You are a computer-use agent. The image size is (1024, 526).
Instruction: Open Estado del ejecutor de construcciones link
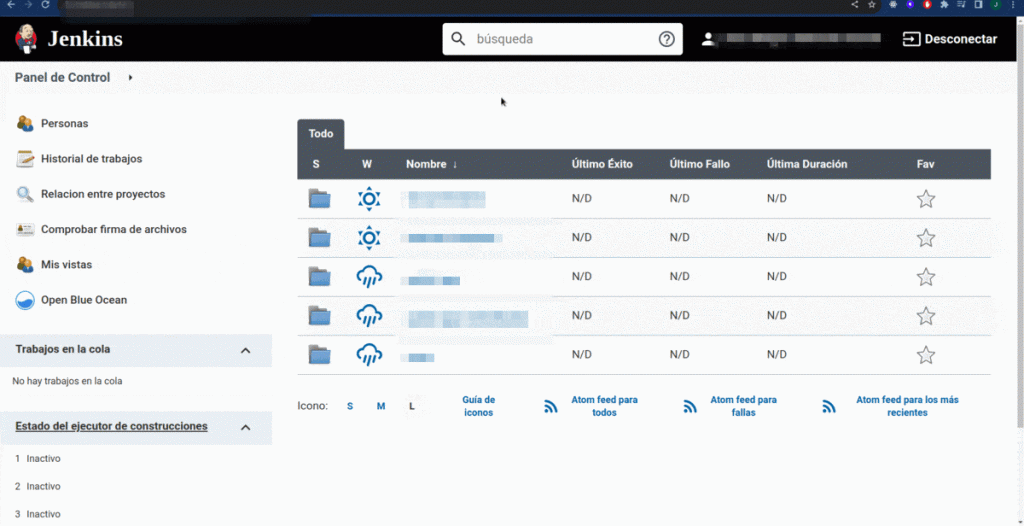pyautogui.click(x=112, y=427)
